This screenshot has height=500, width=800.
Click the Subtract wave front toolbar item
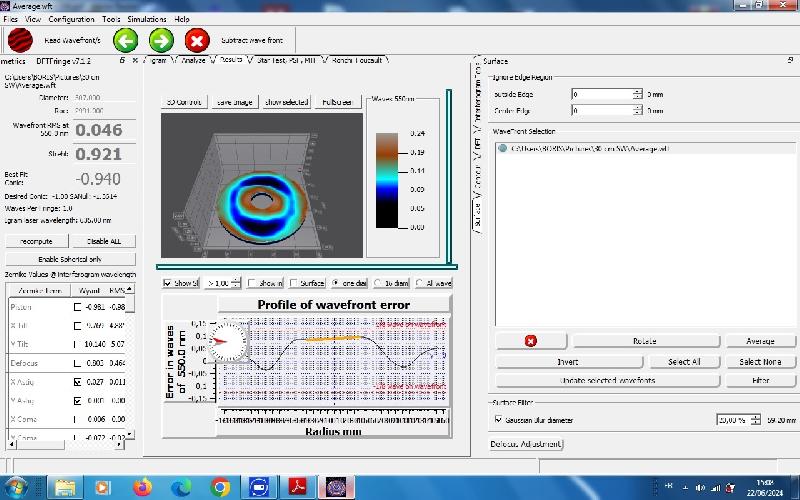252,40
